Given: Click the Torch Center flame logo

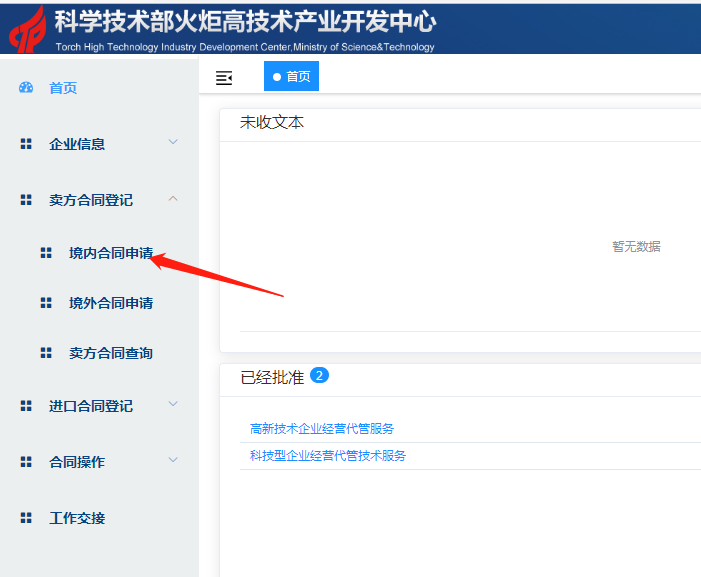Looking at the screenshot, I should click(28, 30).
